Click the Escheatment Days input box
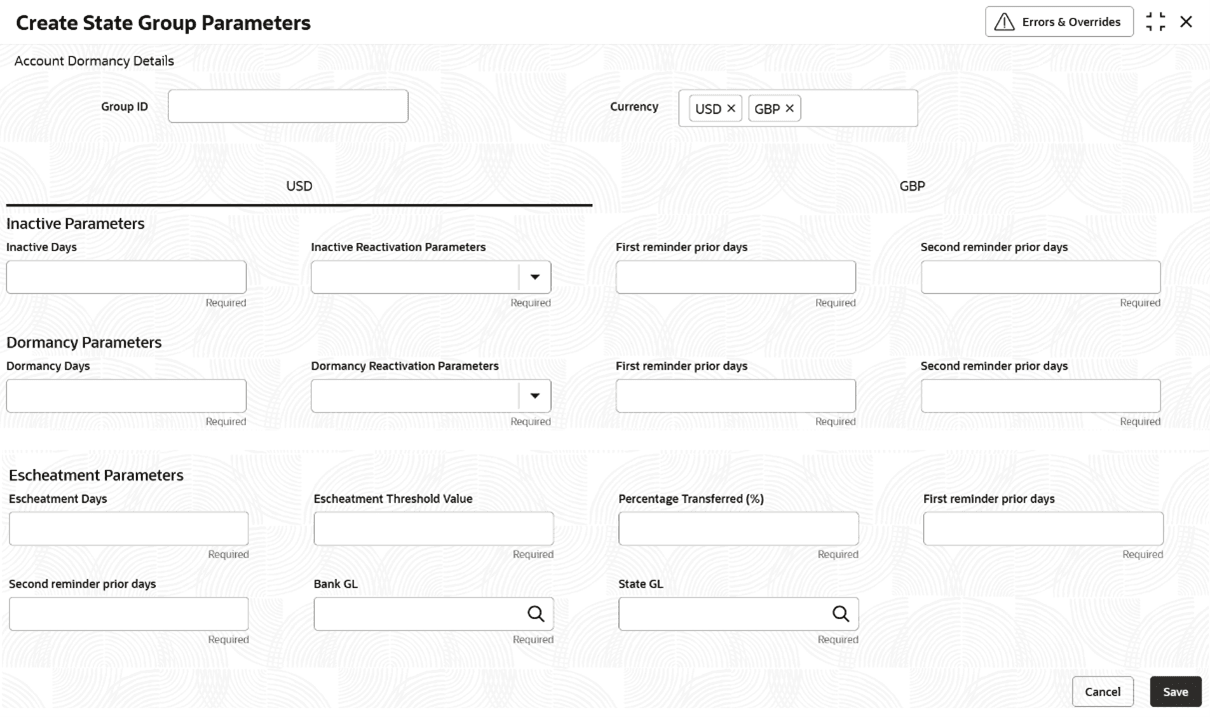The width and height of the screenshot is (1210, 717). [128, 529]
